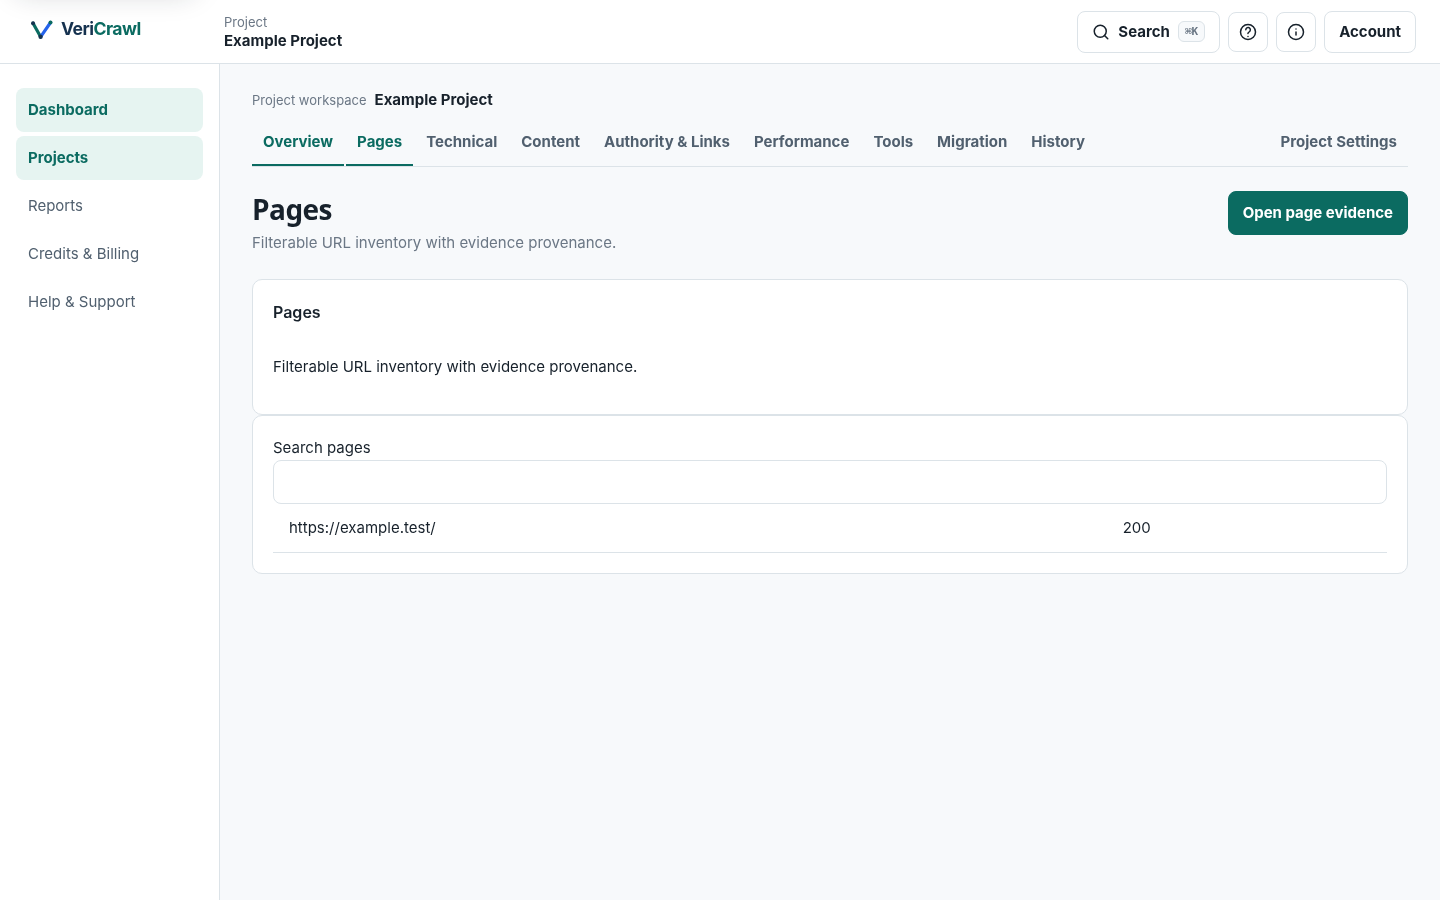This screenshot has height=900, width=1440.
Task: Select the Pages tab
Action: pos(379,142)
